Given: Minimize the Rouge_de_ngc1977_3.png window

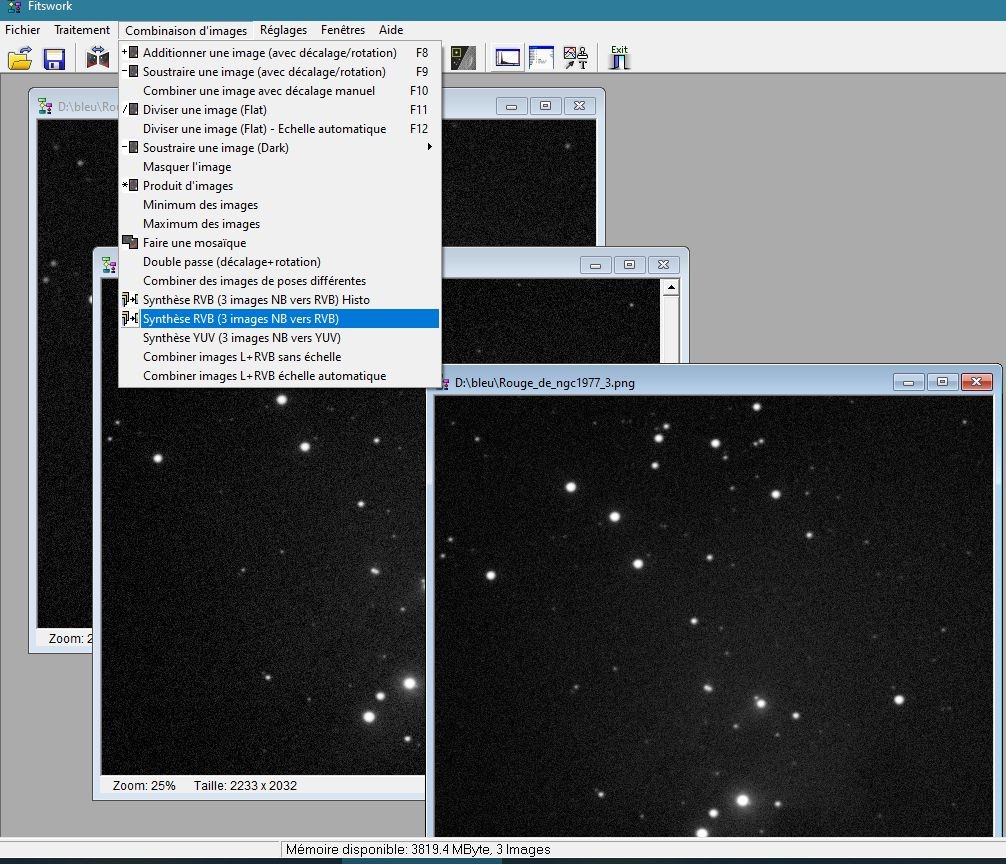Looking at the screenshot, I should click(908, 382).
